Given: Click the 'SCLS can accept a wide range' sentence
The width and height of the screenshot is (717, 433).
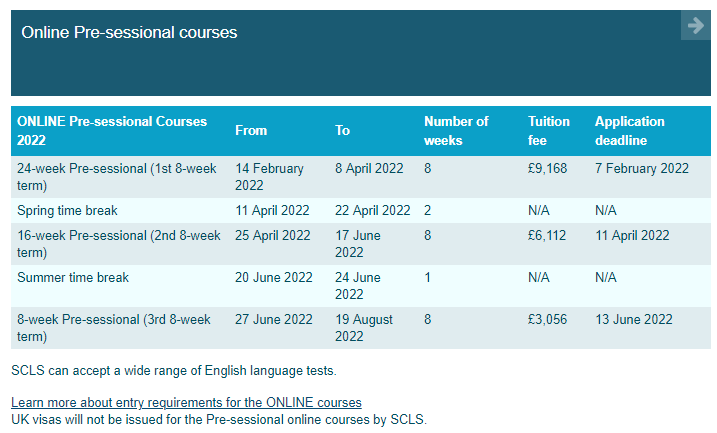Looking at the screenshot, I should point(174,370).
